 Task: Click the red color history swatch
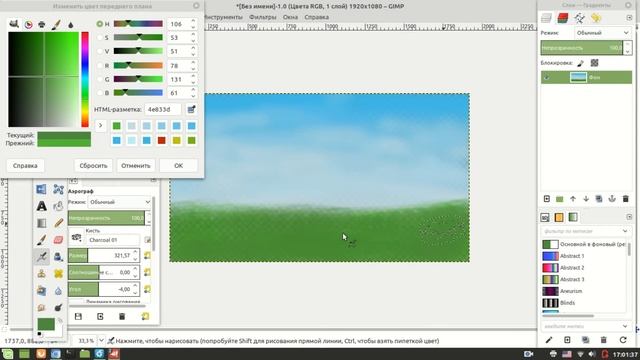[162, 140]
